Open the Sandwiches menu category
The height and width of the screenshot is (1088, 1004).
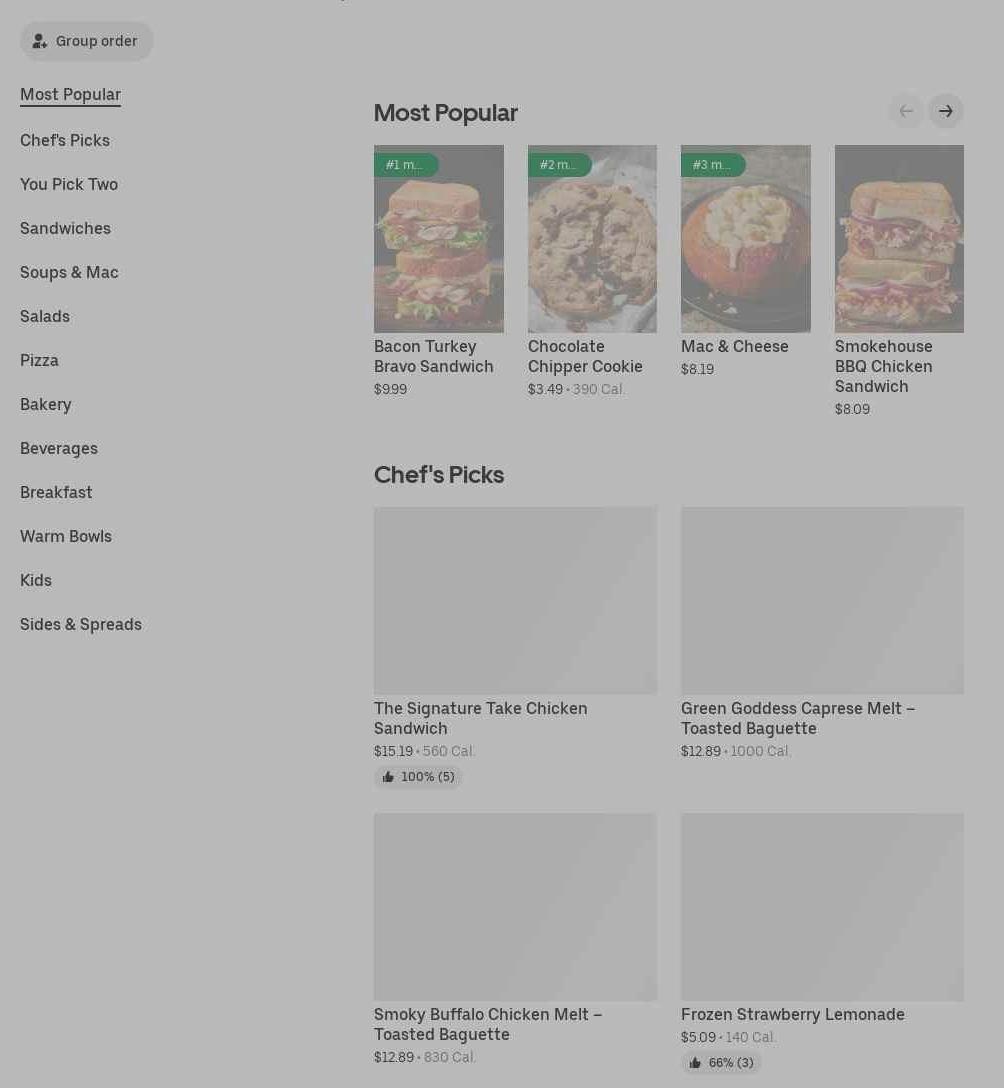coord(65,228)
